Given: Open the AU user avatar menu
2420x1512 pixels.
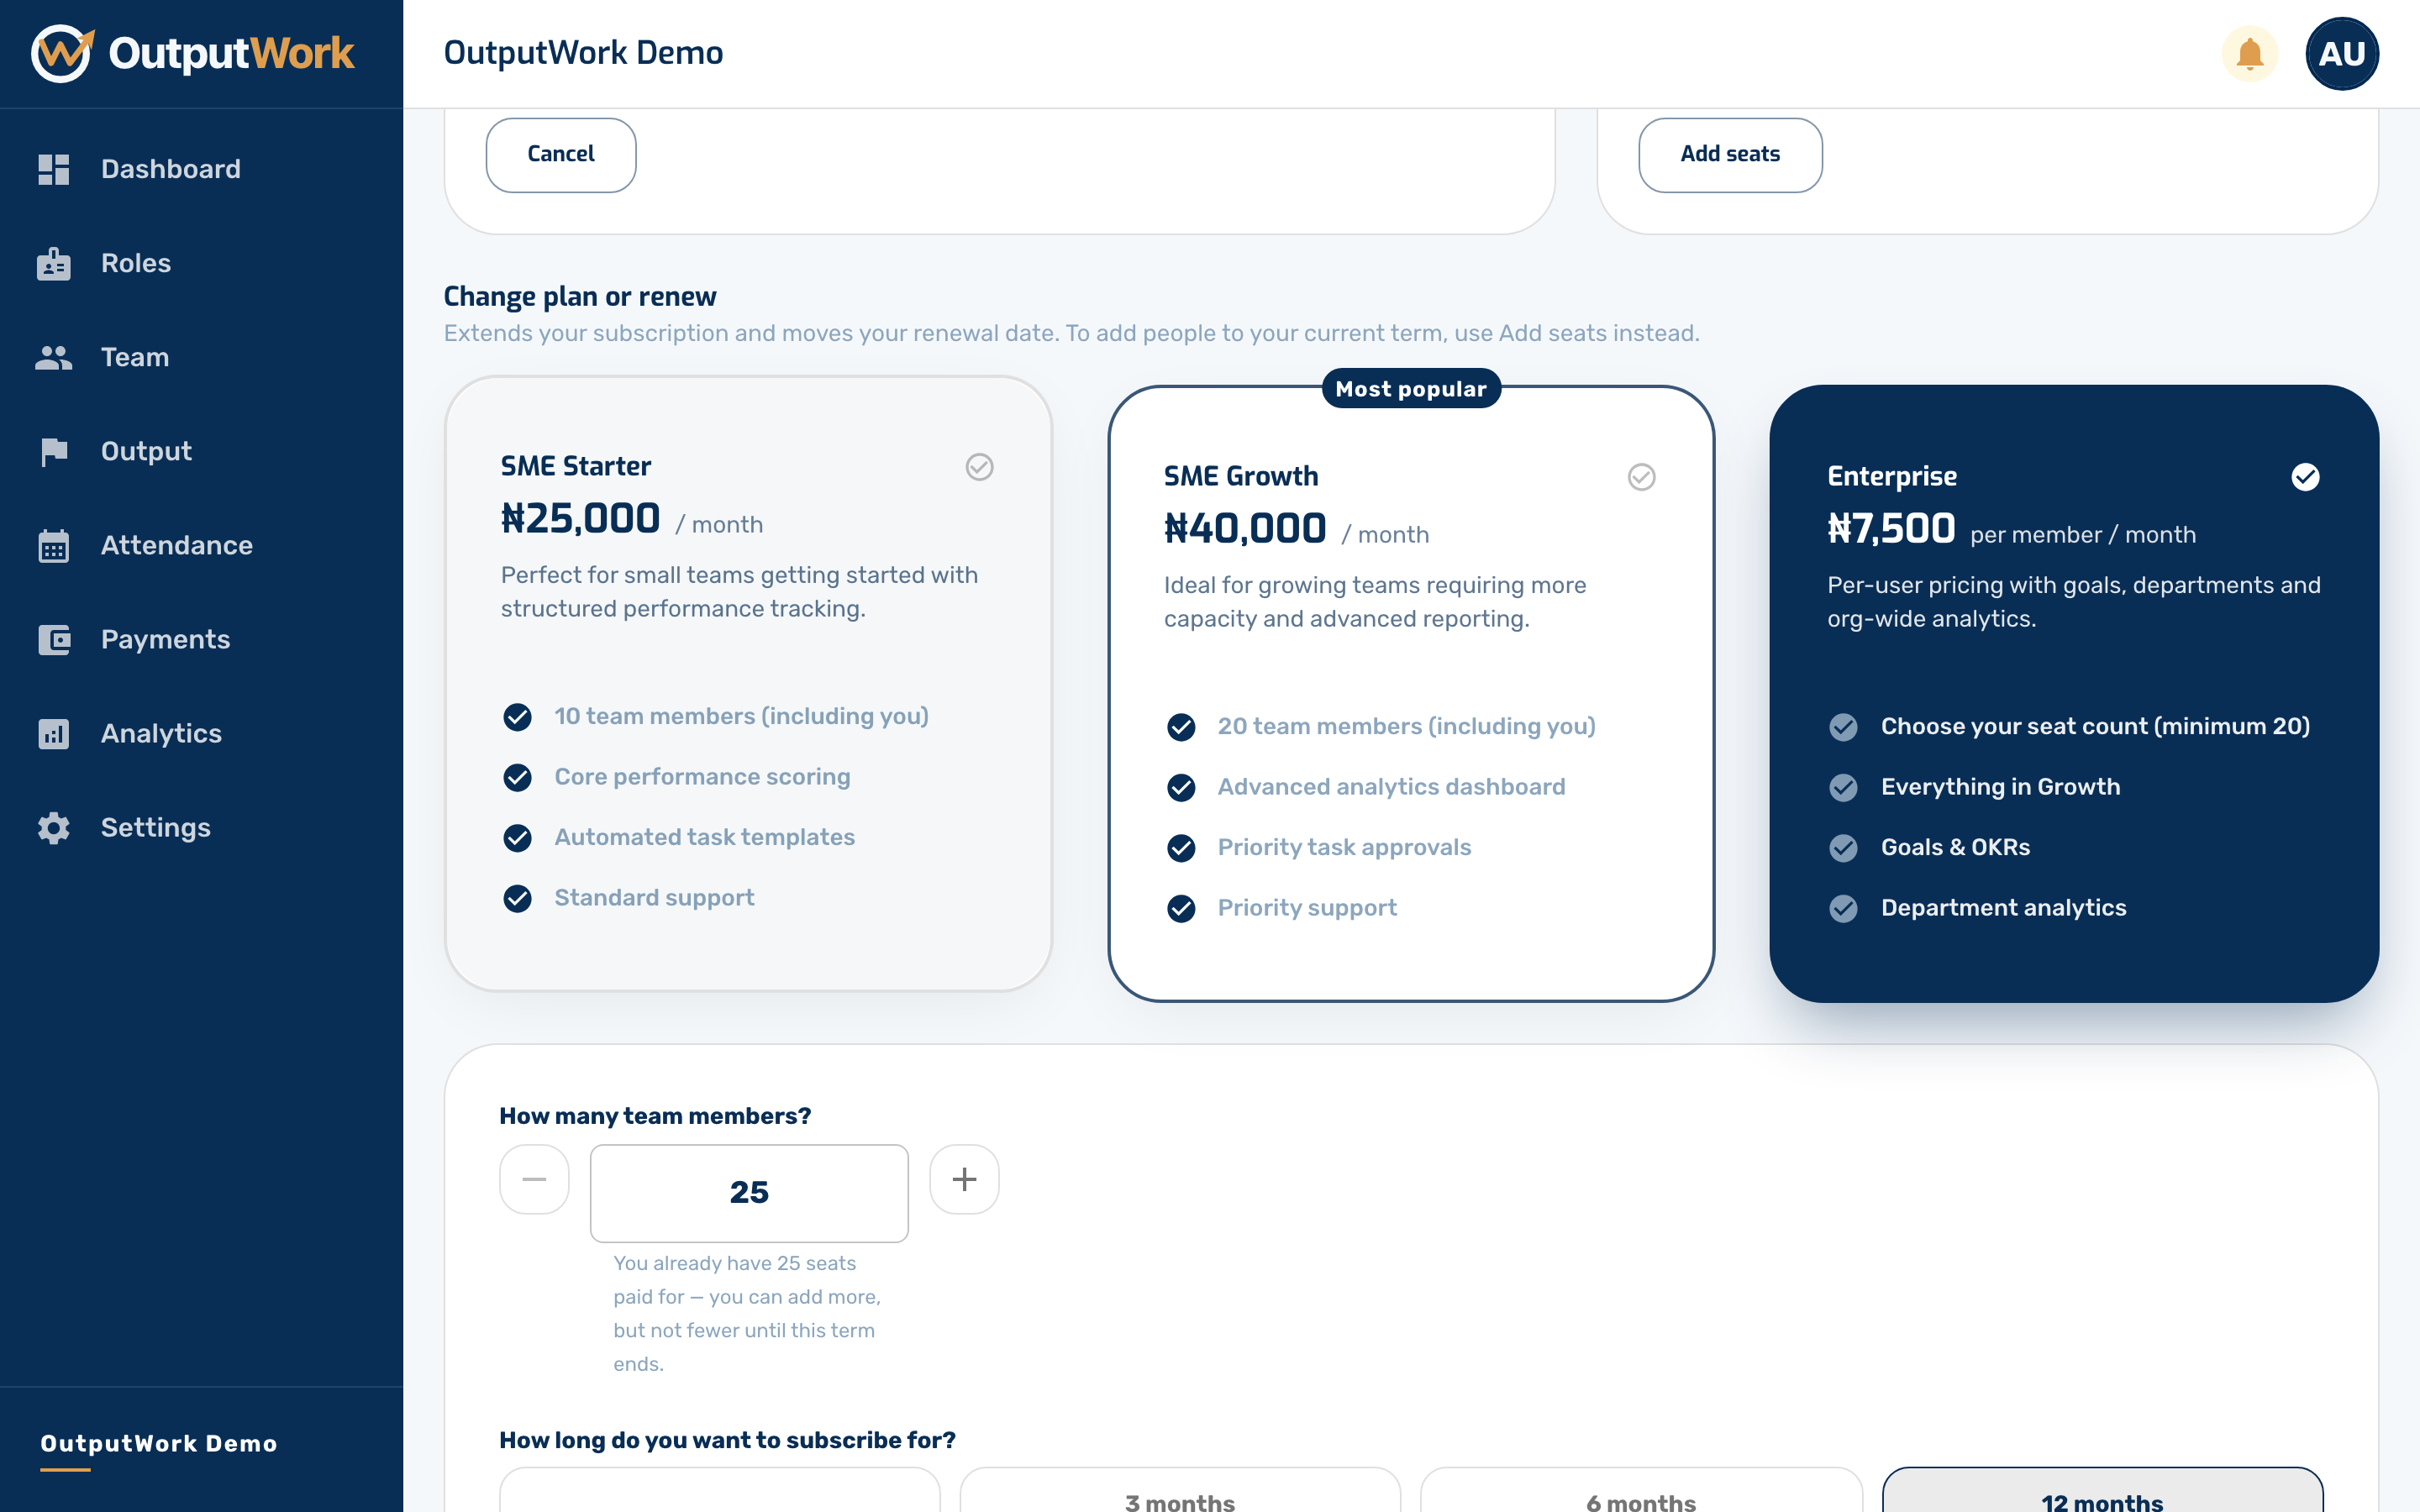Looking at the screenshot, I should [x=2342, y=53].
